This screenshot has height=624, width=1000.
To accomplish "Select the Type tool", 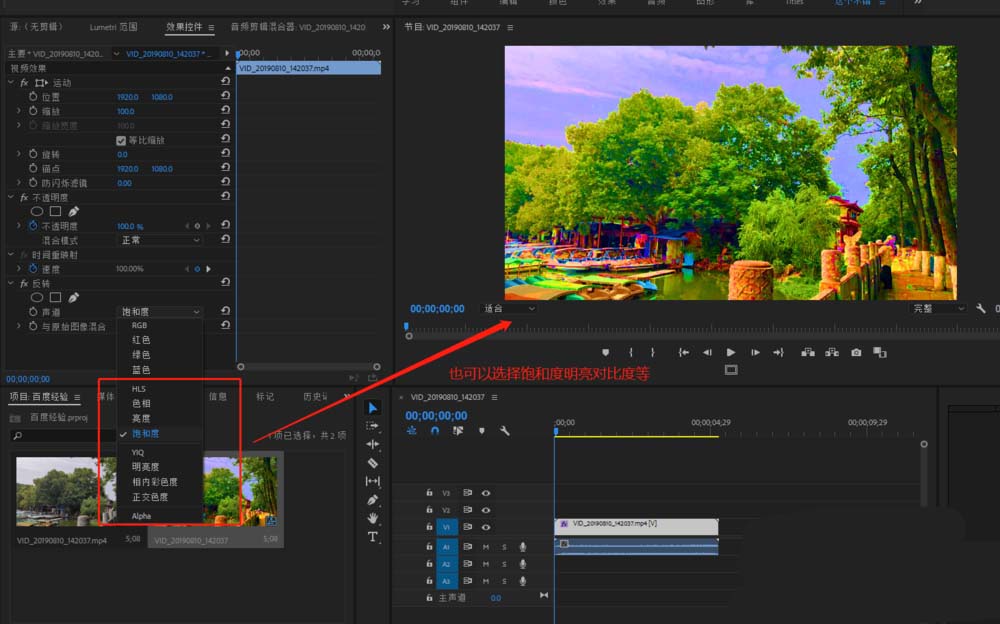I will [x=373, y=537].
